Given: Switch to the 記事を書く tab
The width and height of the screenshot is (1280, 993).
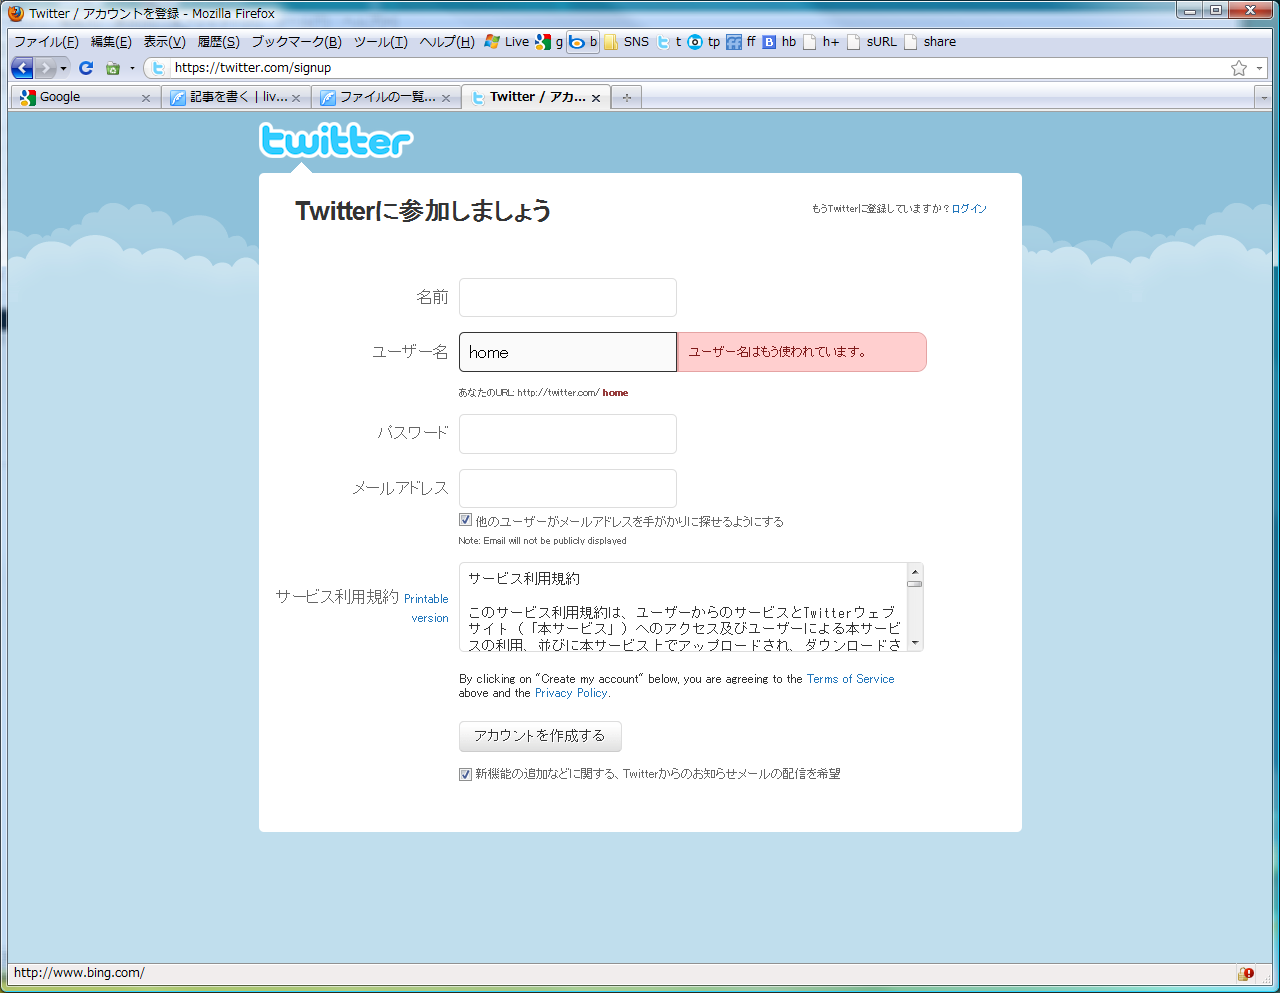Looking at the screenshot, I should coord(236,97).
